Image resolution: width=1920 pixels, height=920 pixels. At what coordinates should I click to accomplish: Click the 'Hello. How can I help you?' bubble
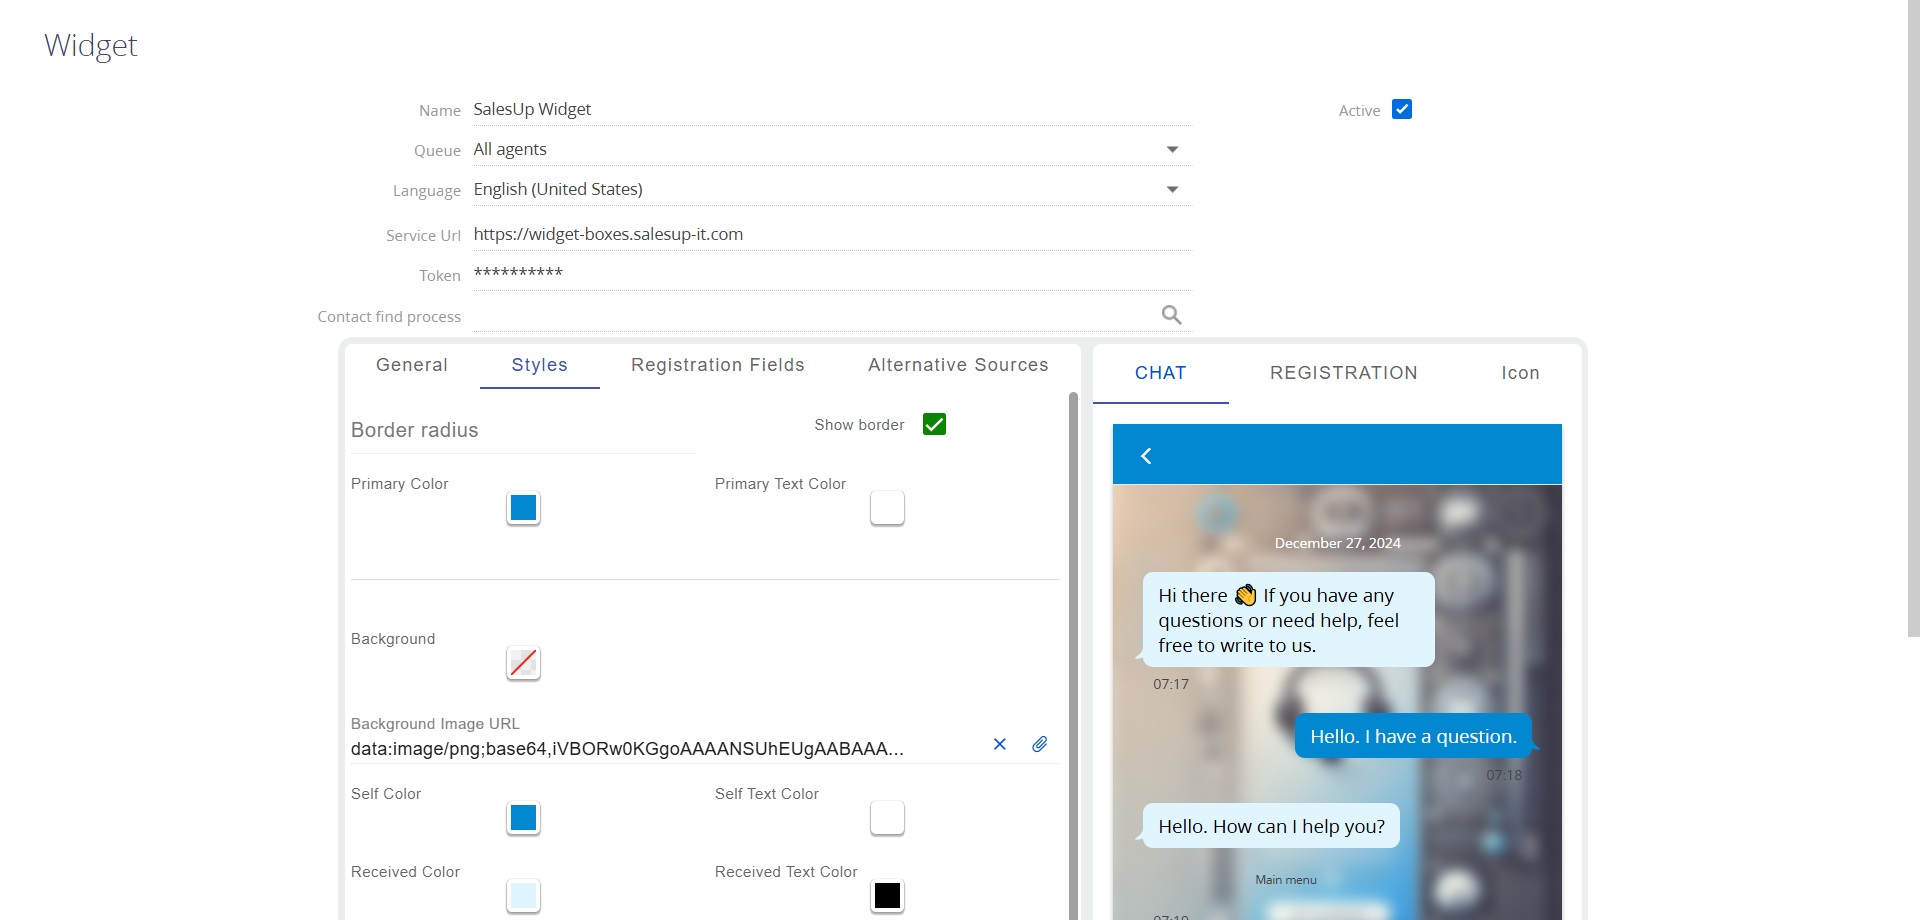click(1271, 826)
